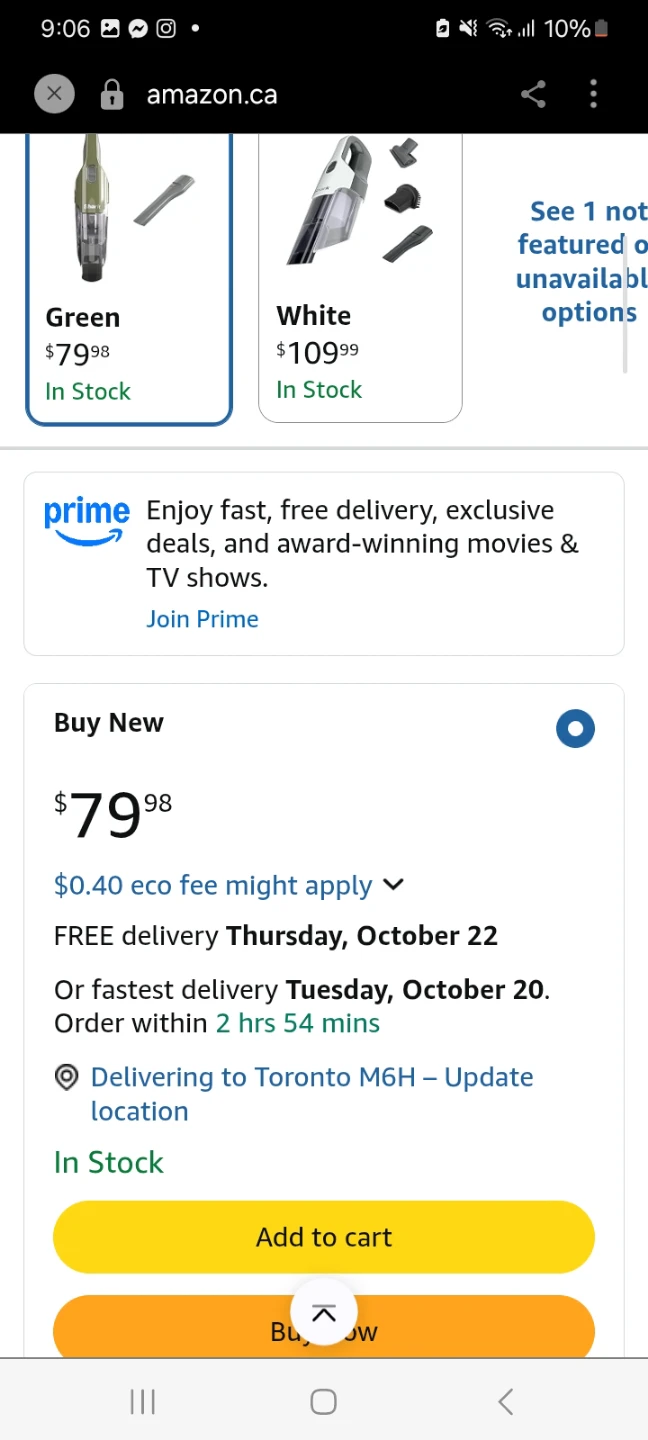Tap the Android back arrow
Screen dimensions: 648x1440
point(505,1401)
